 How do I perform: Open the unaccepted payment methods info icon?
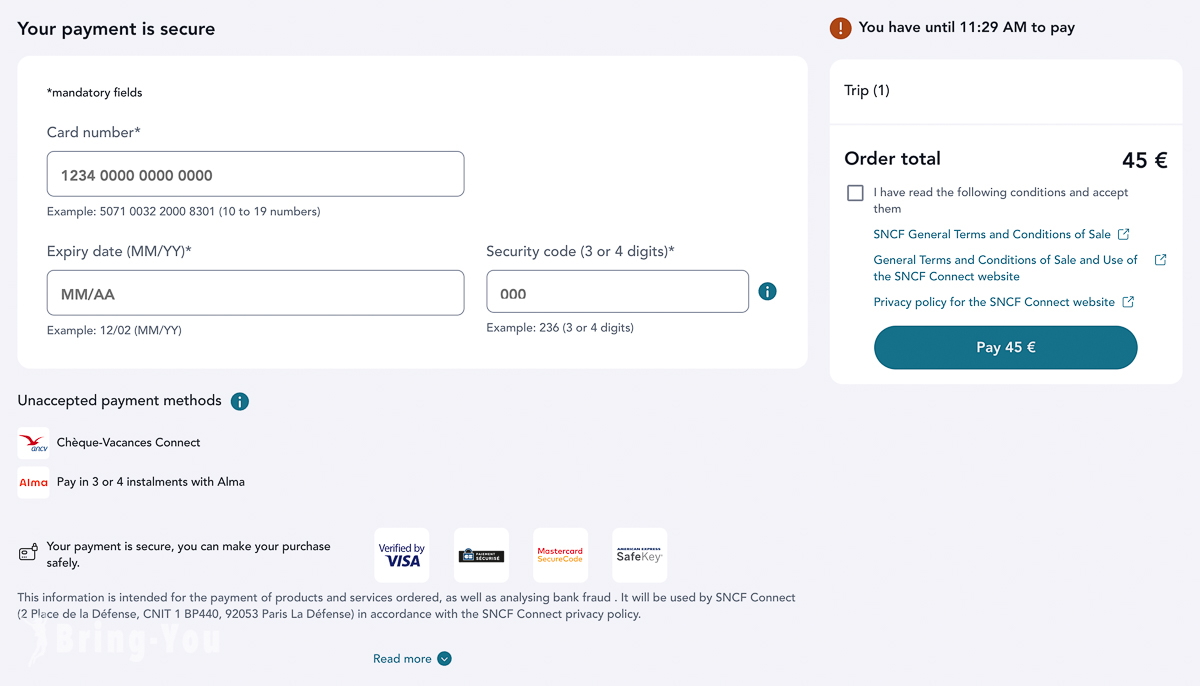tap(239, 401)
